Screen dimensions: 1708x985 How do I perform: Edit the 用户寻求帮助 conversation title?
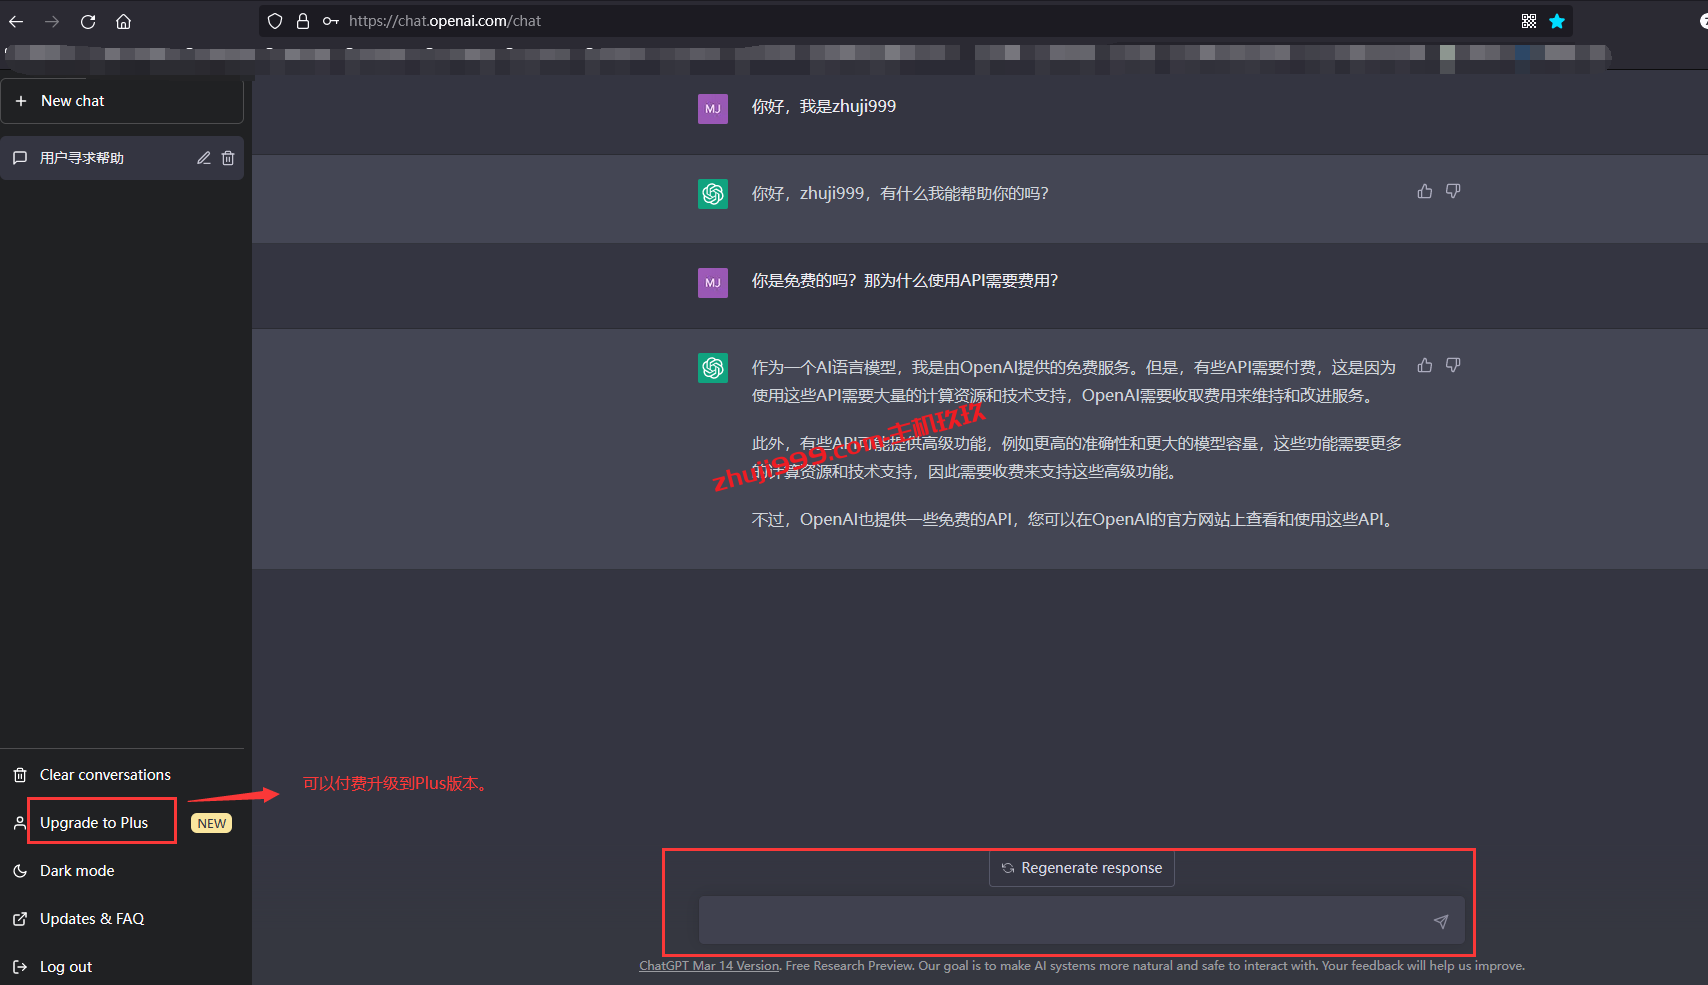tap(204, 158)
